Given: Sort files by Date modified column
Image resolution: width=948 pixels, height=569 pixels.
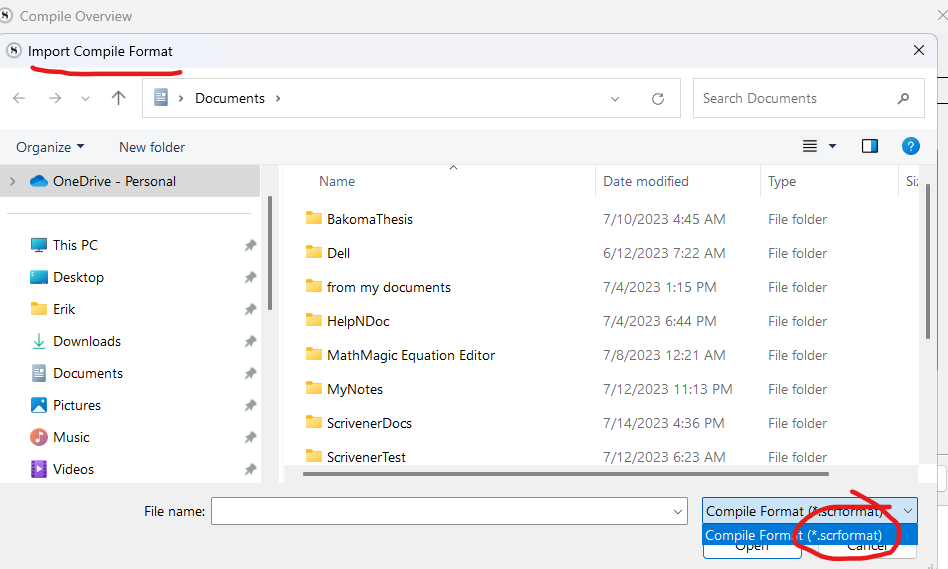Looking at the screenshot, I should pyautogui.click(x=645, y=181).
